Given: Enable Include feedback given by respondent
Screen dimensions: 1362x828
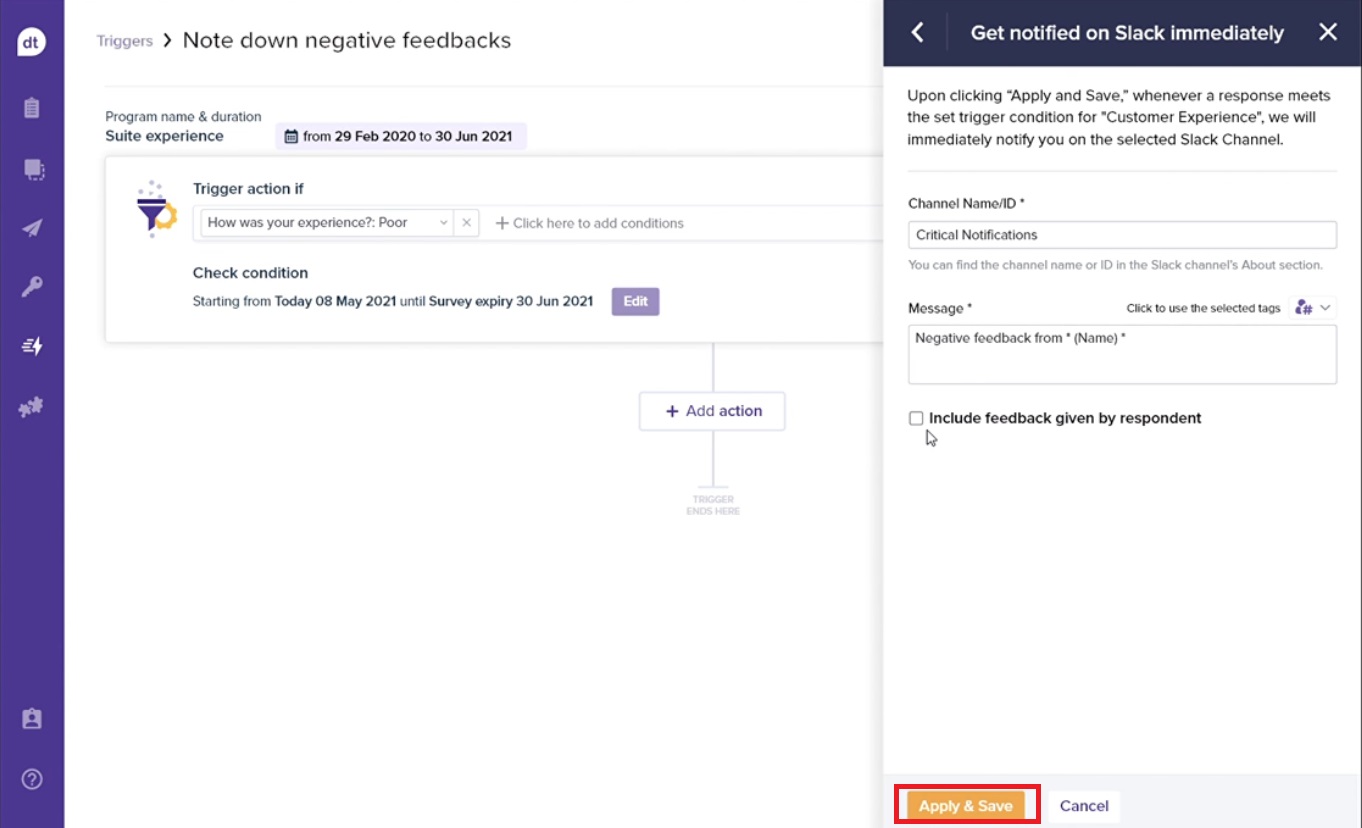Looking at the screenshot, I should pos(916,418).
